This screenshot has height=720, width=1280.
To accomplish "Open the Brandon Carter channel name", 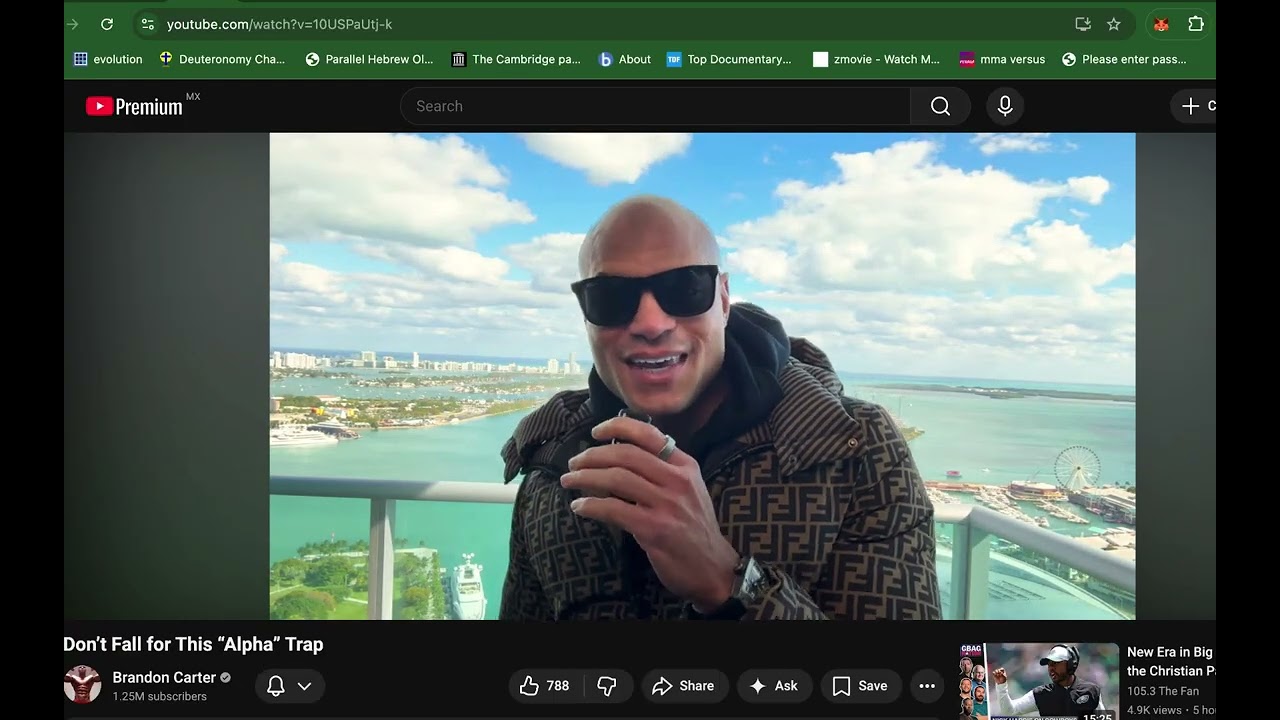I will coord(164,677).
